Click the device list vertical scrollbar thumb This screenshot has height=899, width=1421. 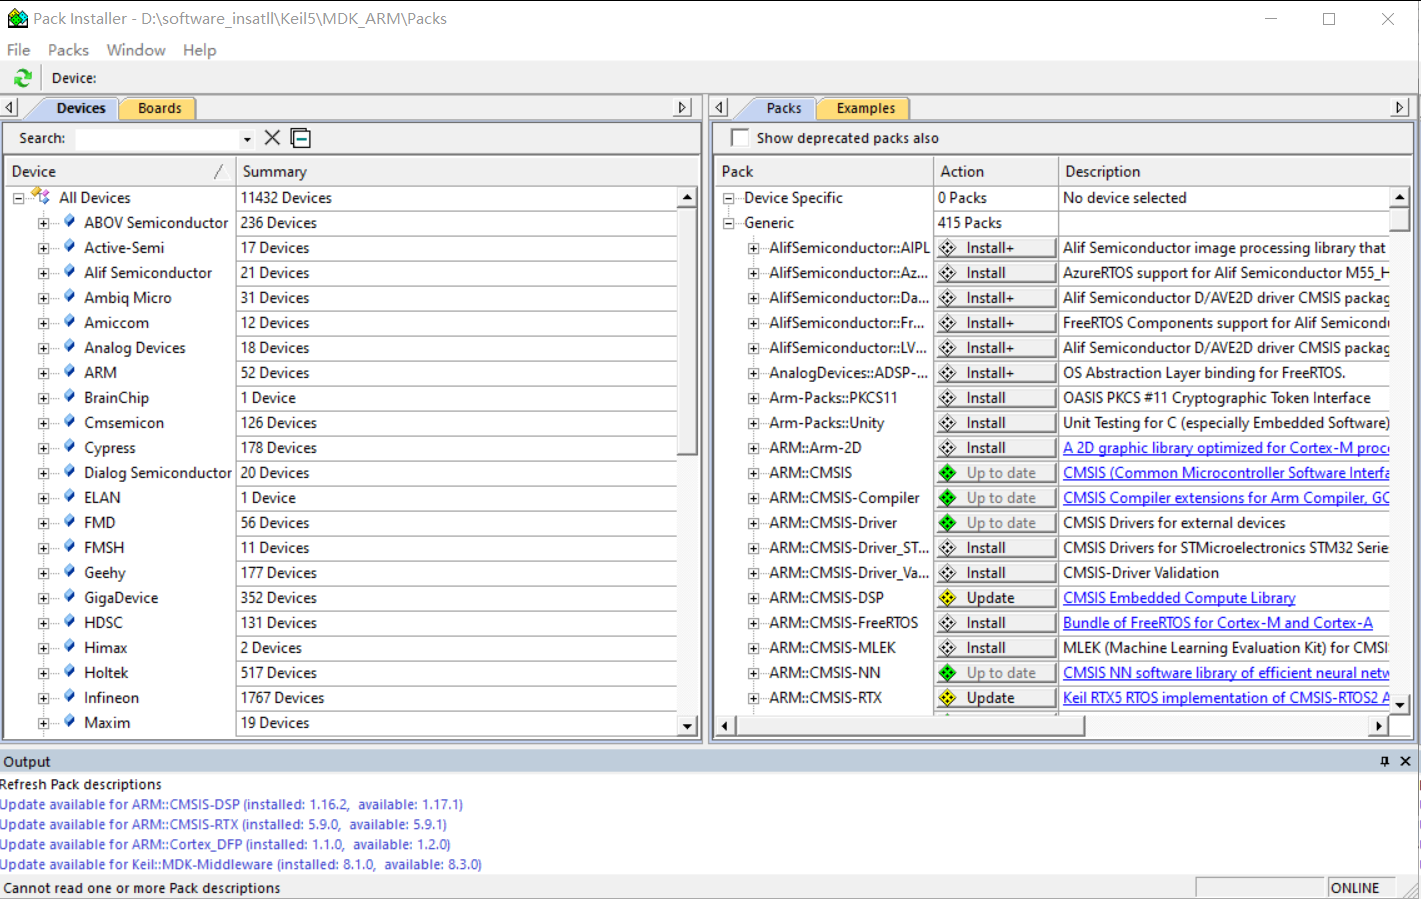(x=687, y=332)
